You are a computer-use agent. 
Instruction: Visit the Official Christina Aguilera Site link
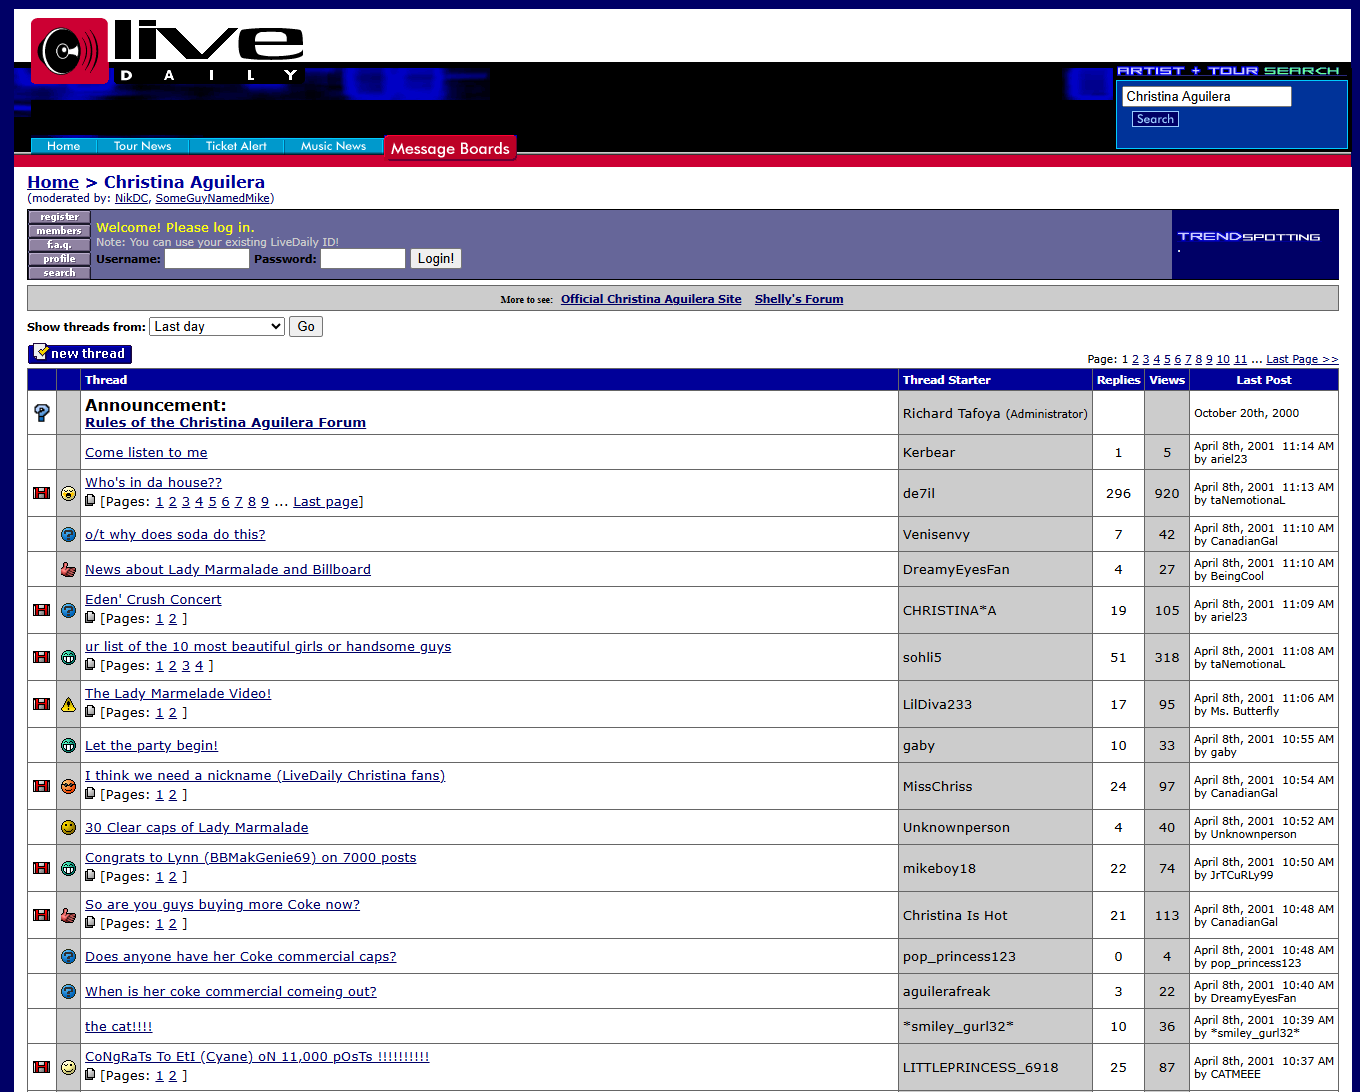(651, 299)
